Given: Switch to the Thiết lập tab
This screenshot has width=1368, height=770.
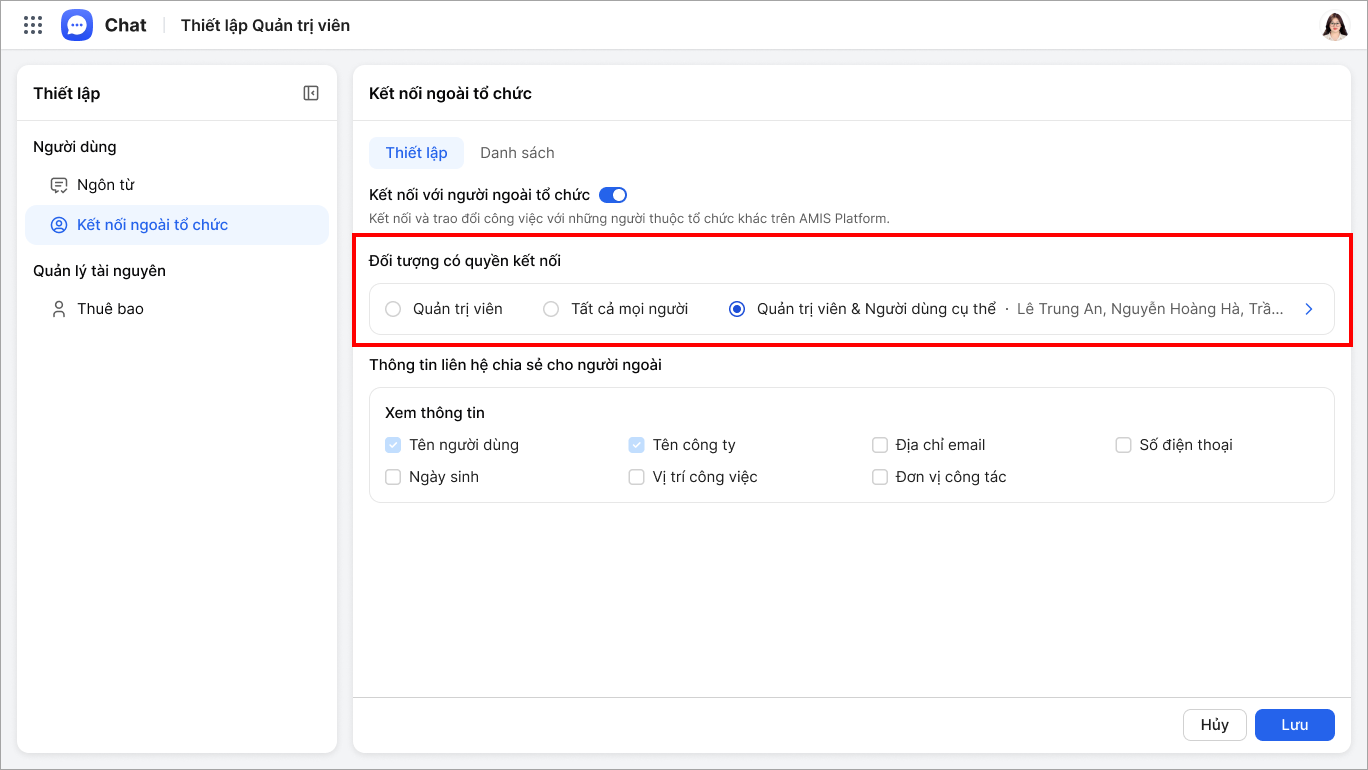Looking at the screenshot, I should point(416,153).
